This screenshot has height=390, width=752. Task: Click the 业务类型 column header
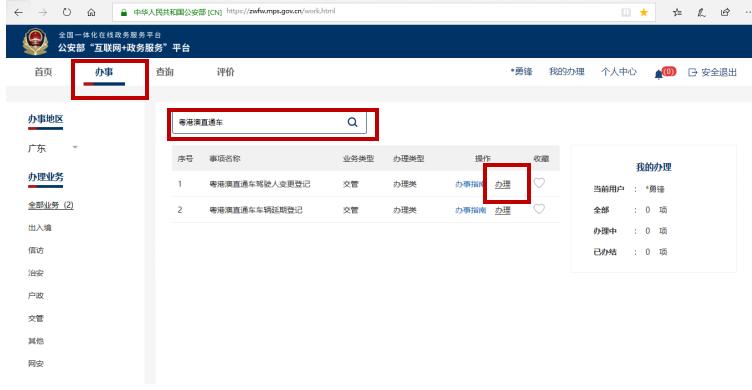pyautogui.click(x=358, y=159)
